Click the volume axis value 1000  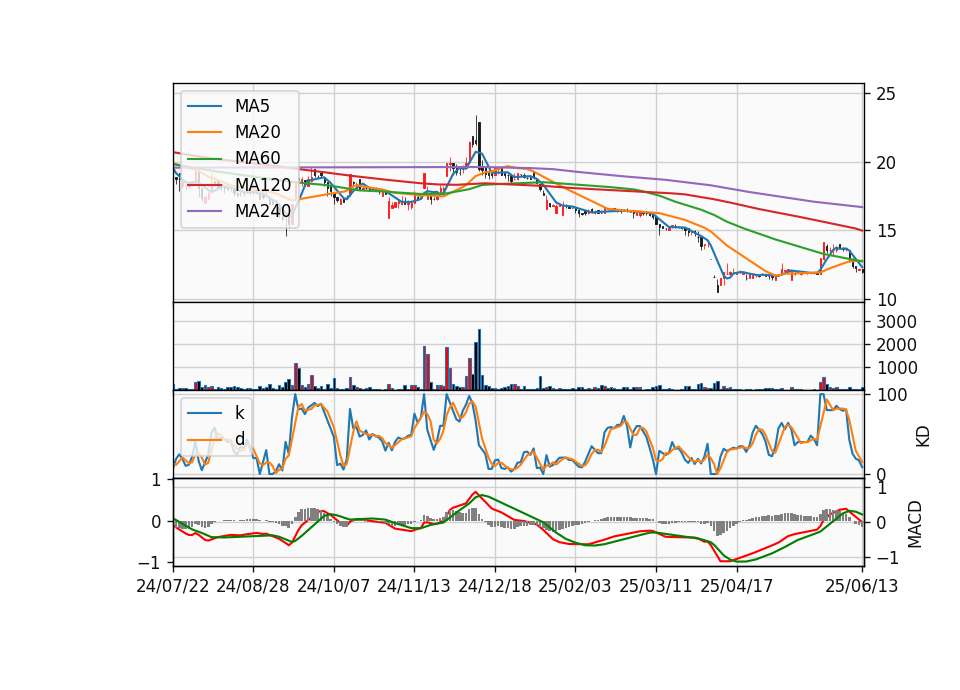coord(896,368)
